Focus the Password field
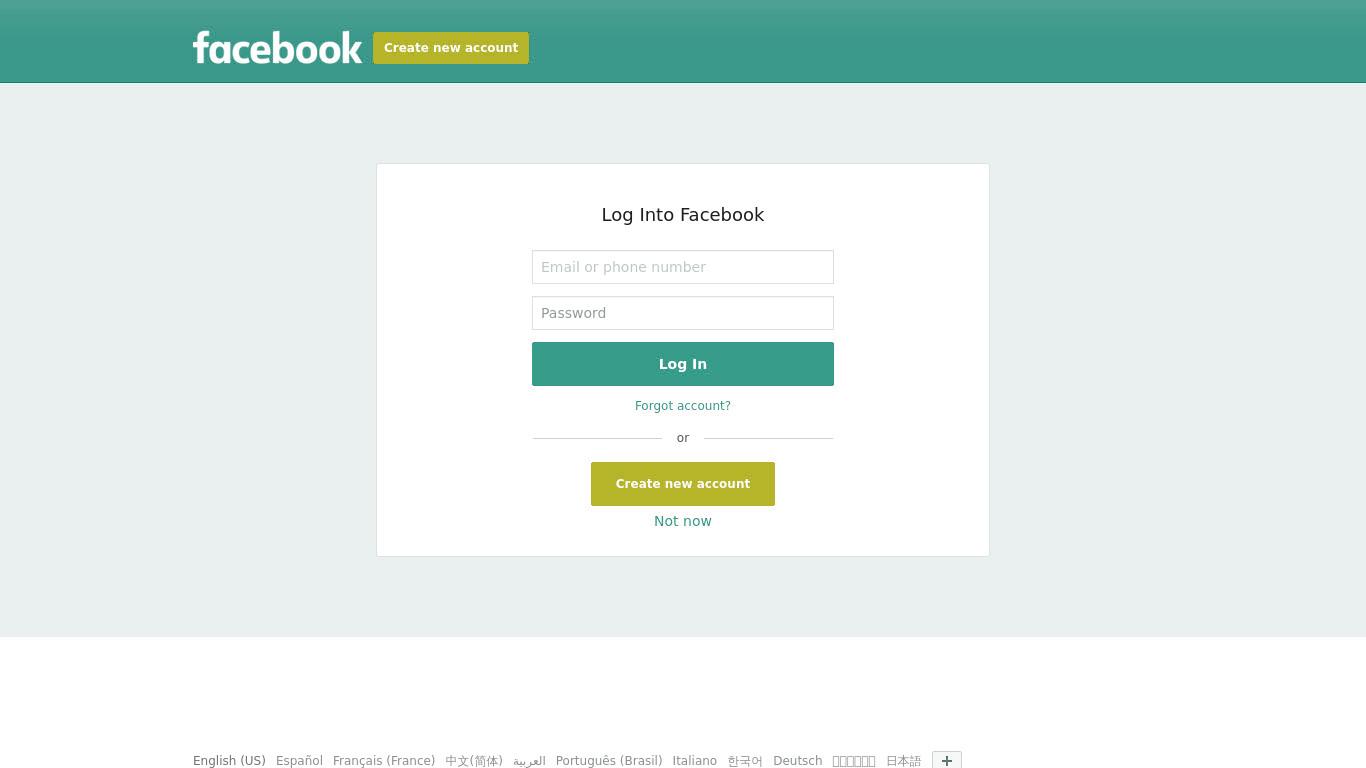 tap(683, 313)
